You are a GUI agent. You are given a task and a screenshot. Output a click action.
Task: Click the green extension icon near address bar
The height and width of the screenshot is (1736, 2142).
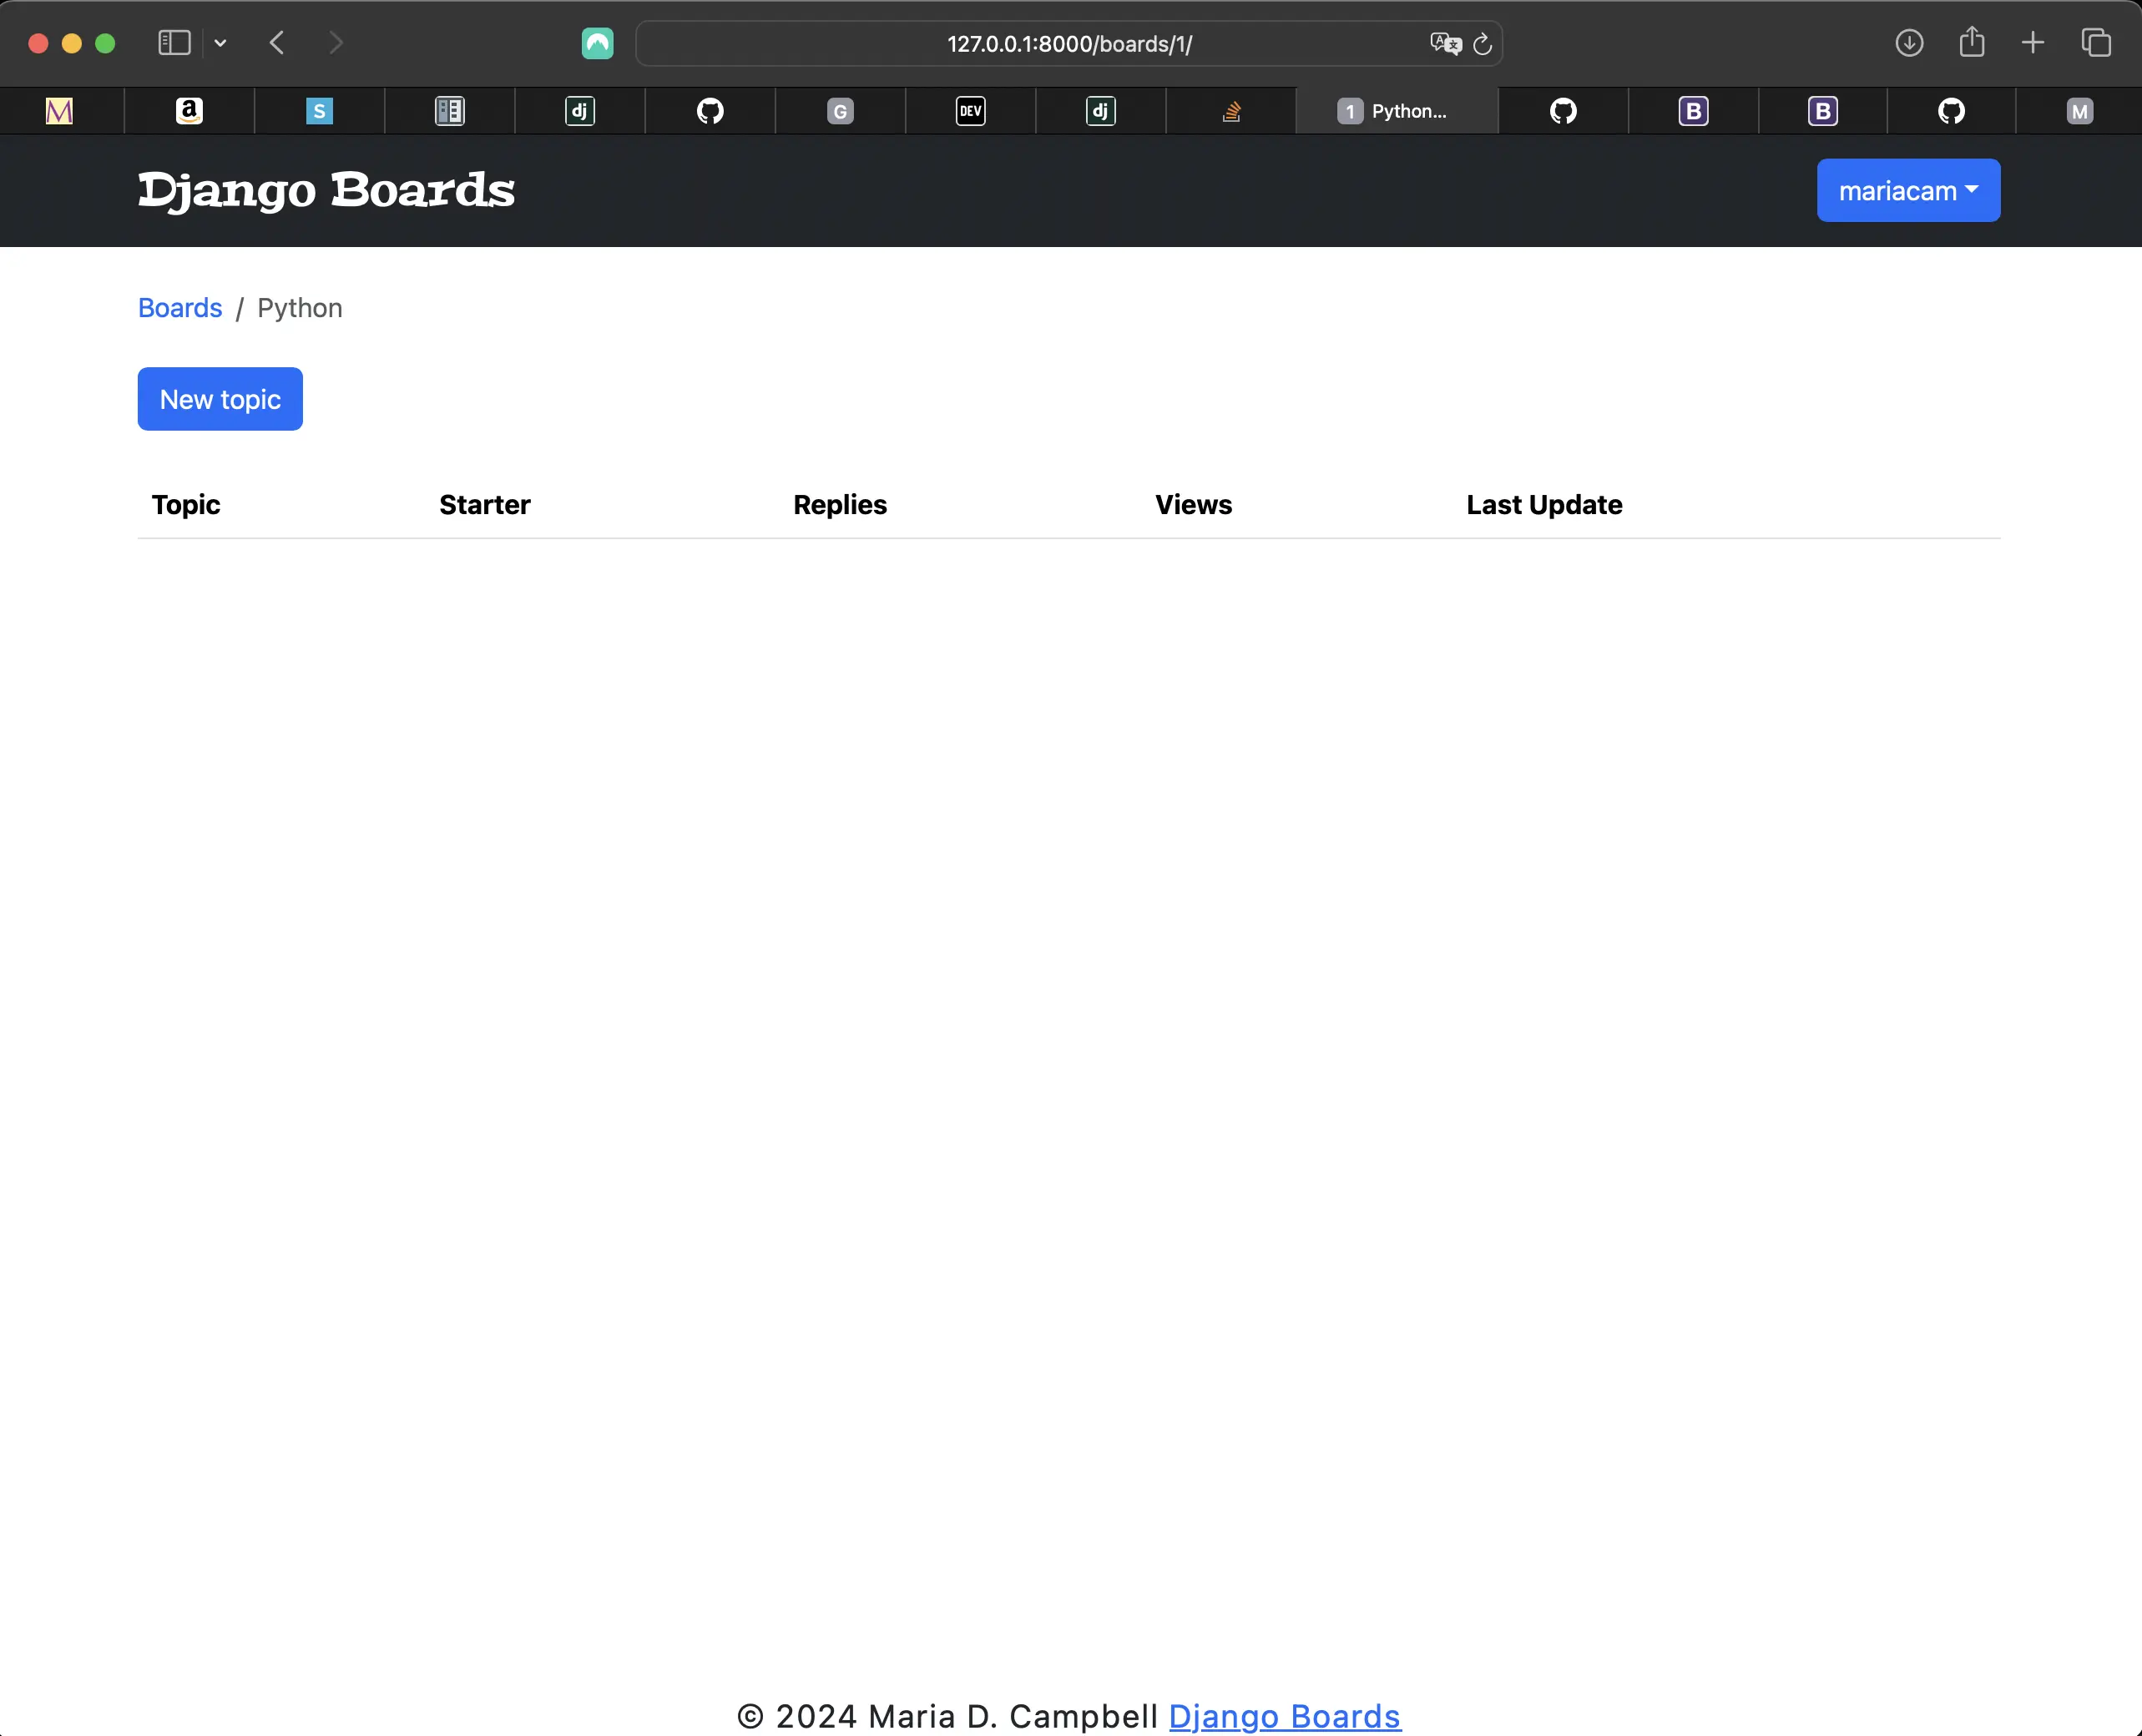[x=597, y=43]
